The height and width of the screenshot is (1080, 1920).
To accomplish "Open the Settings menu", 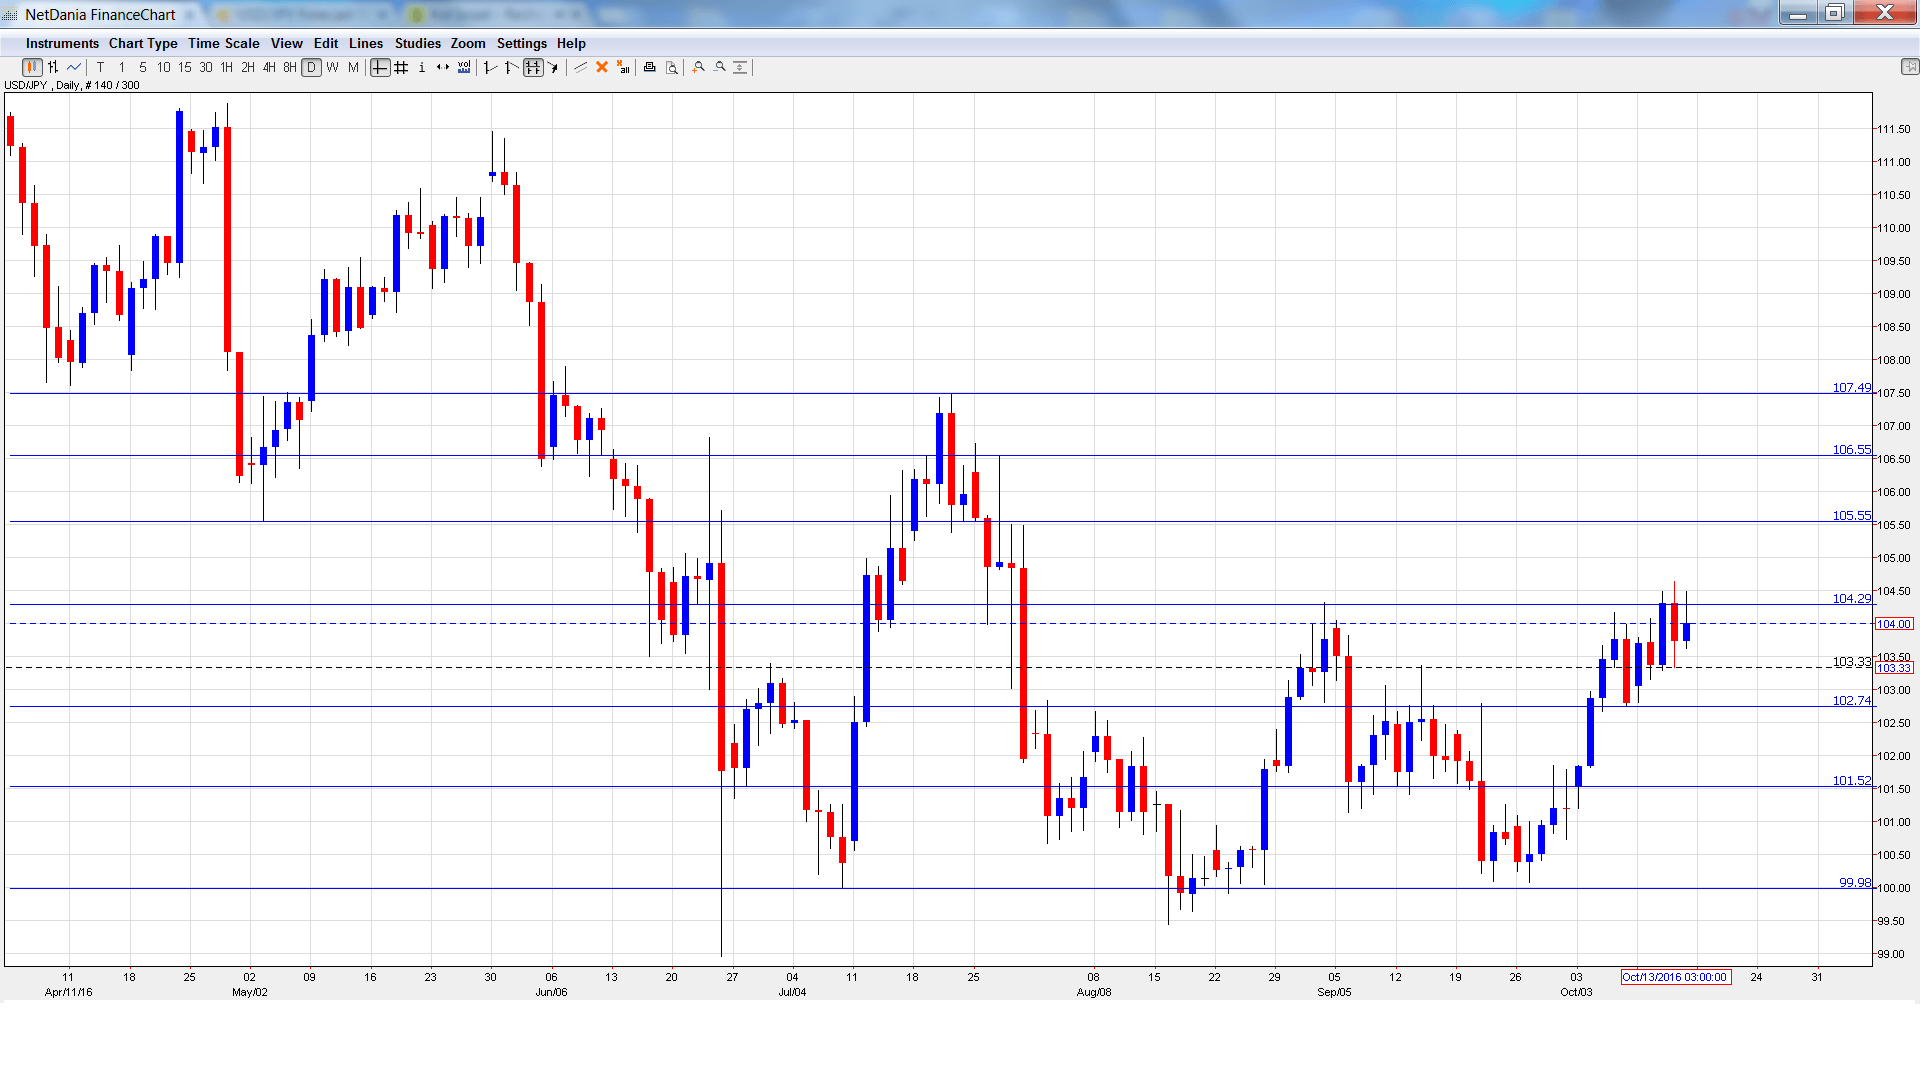I will [521, 43].
